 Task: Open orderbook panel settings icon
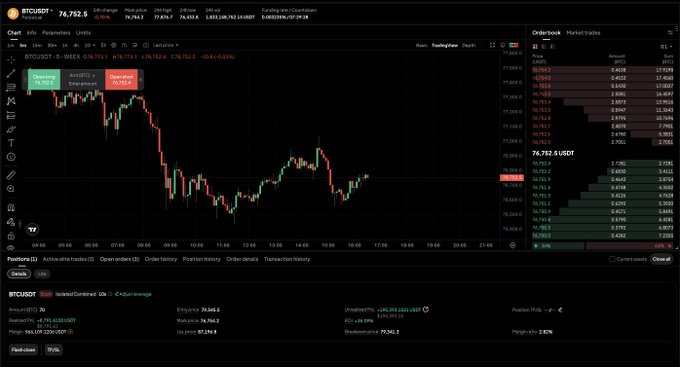coord(670,33)
